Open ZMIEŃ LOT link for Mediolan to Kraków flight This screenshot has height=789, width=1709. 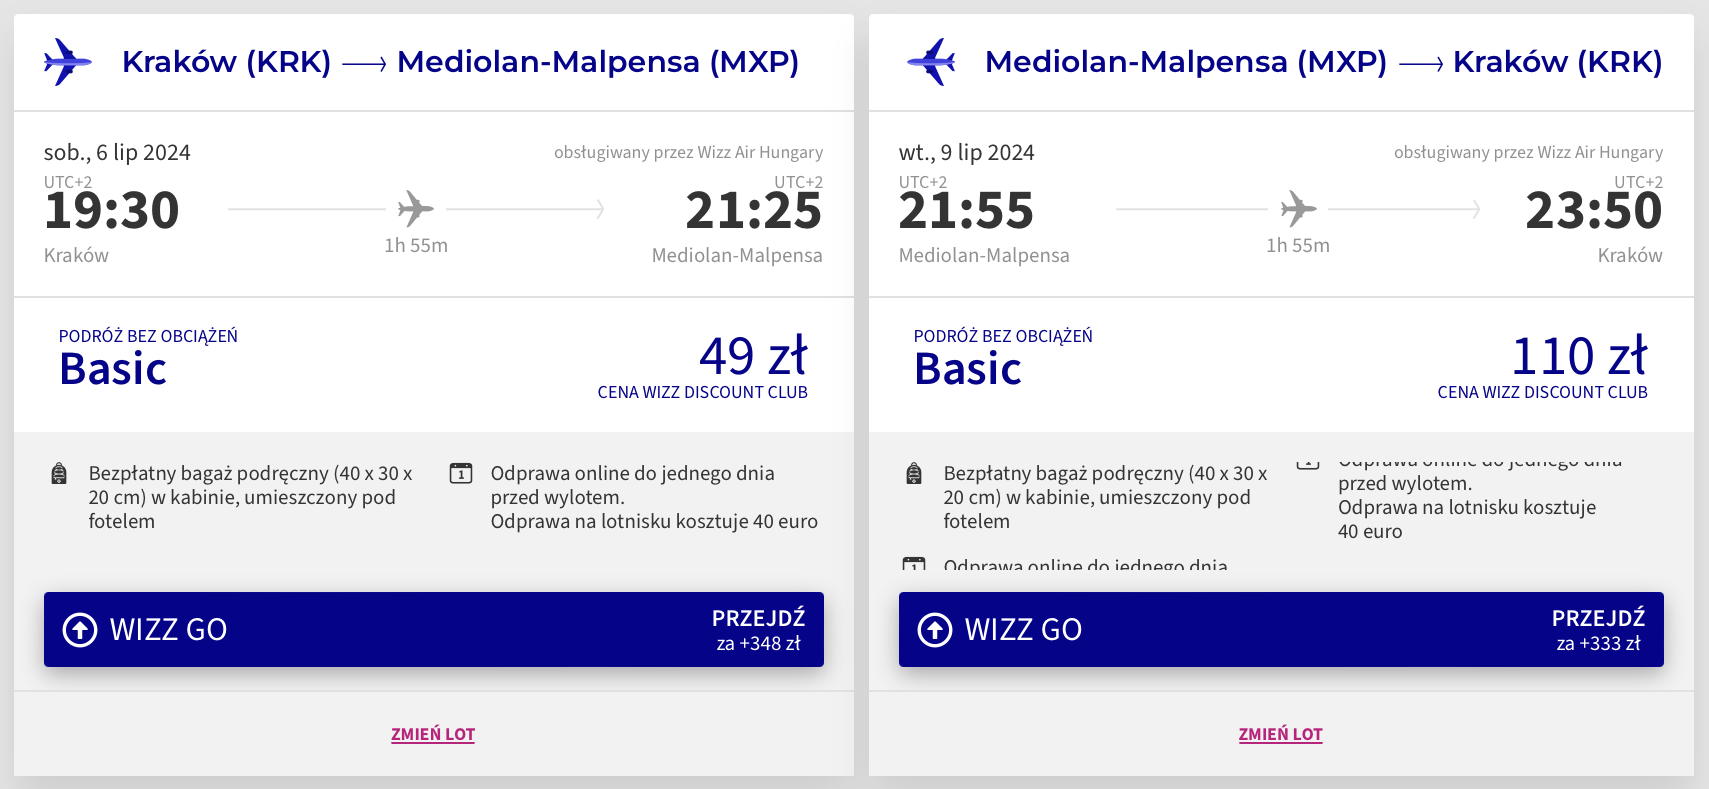click(1281, 734)
